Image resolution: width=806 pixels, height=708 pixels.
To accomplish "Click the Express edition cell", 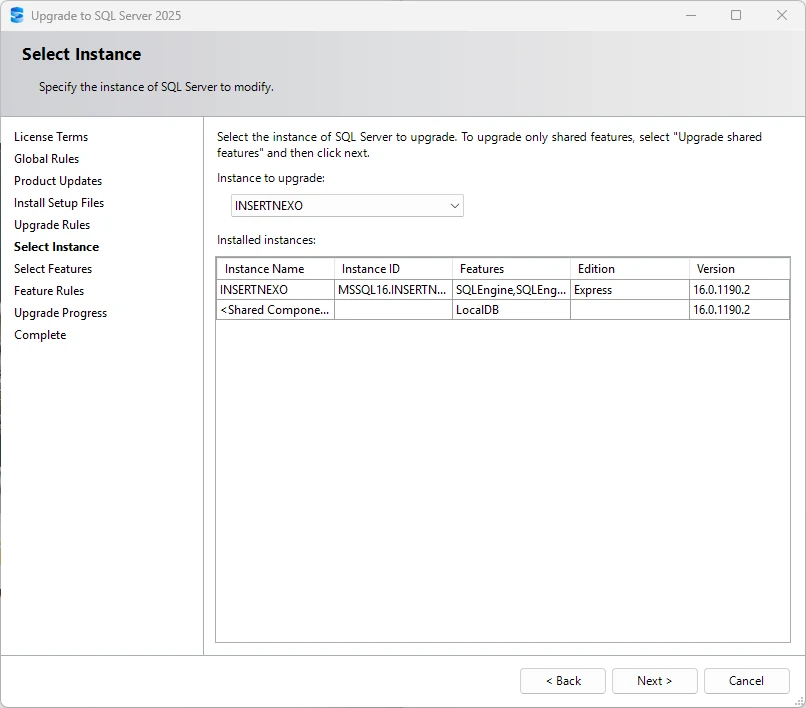I will (630, 290).
